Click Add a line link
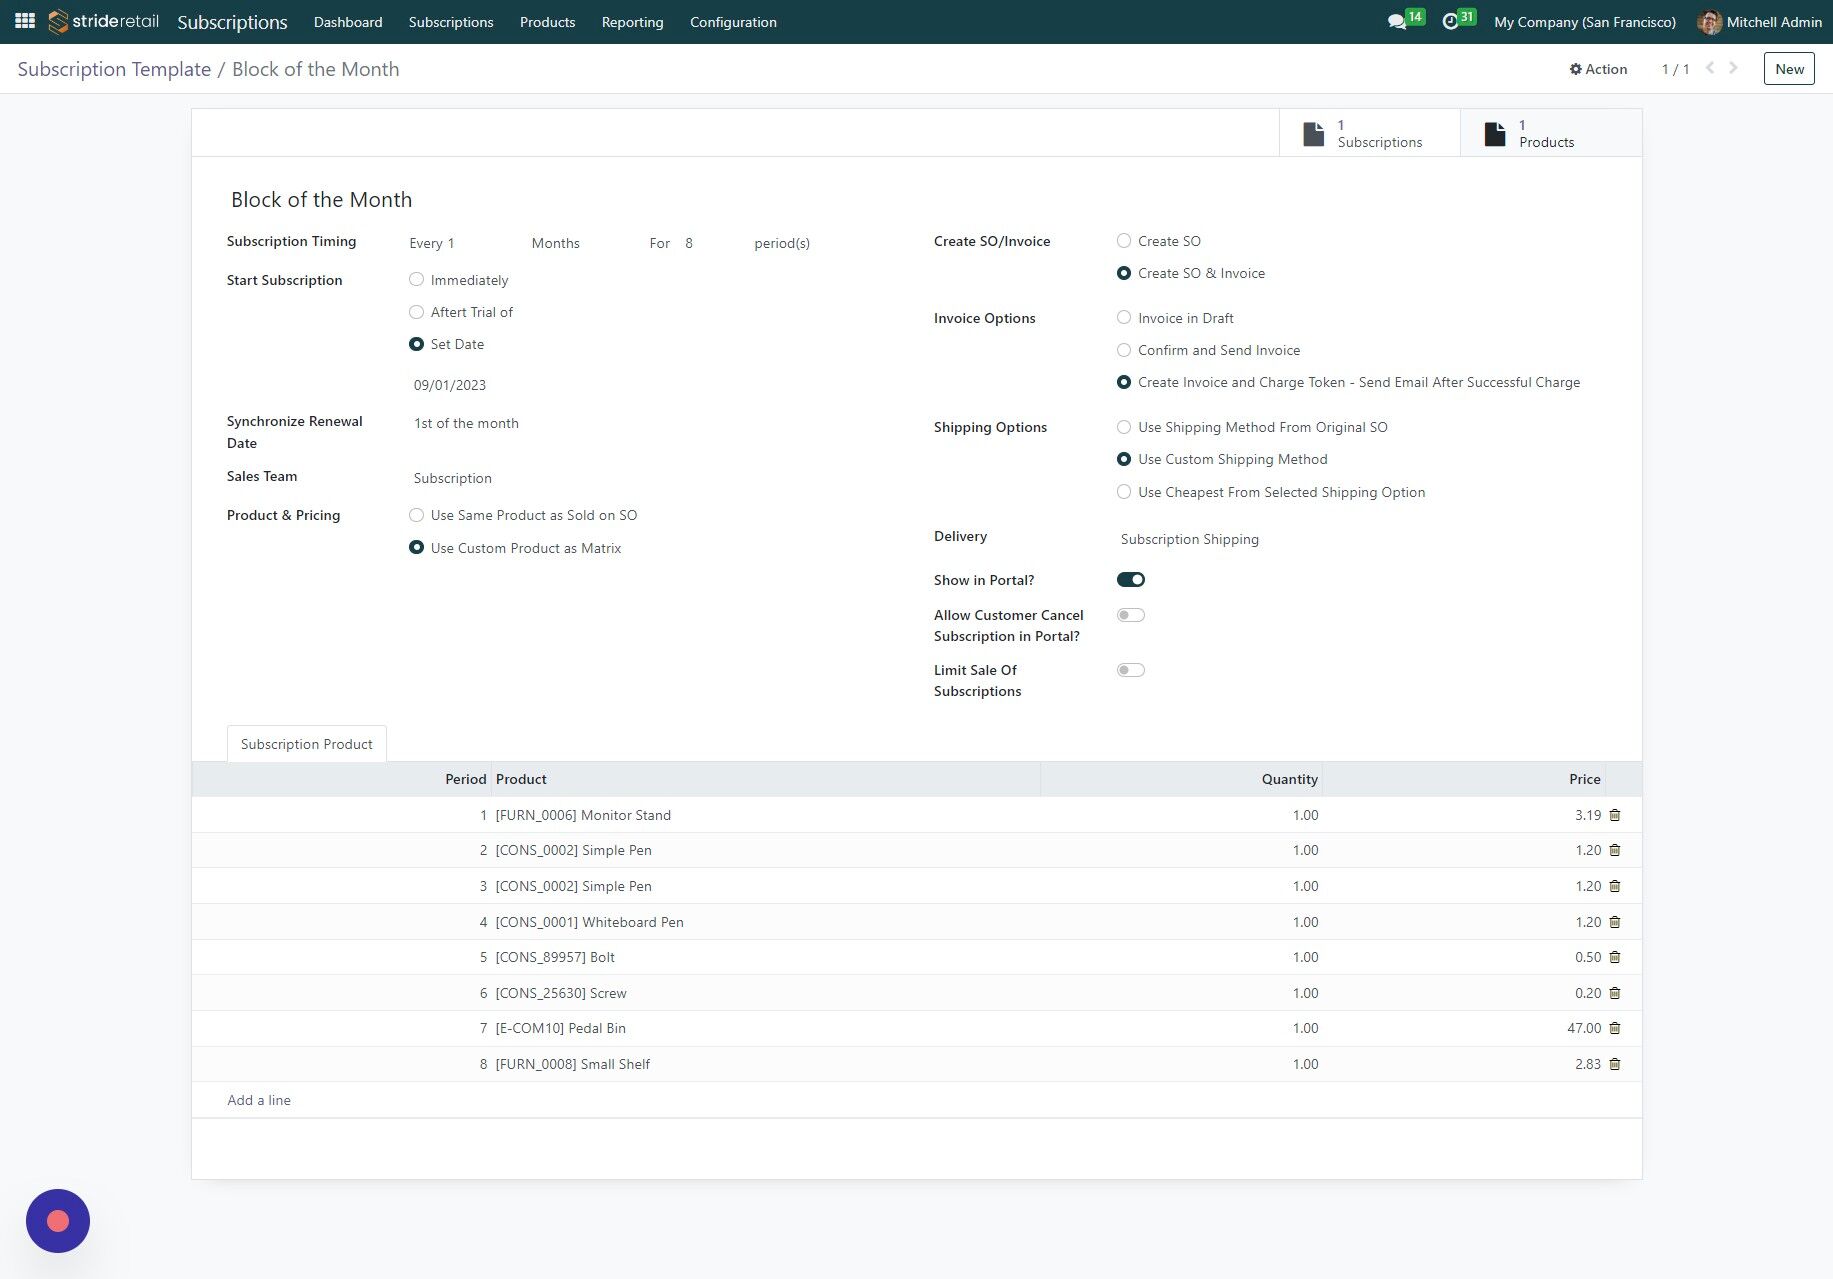Image resolution: width=1833 pixels, height=1279 pixels. point(259,1100)
